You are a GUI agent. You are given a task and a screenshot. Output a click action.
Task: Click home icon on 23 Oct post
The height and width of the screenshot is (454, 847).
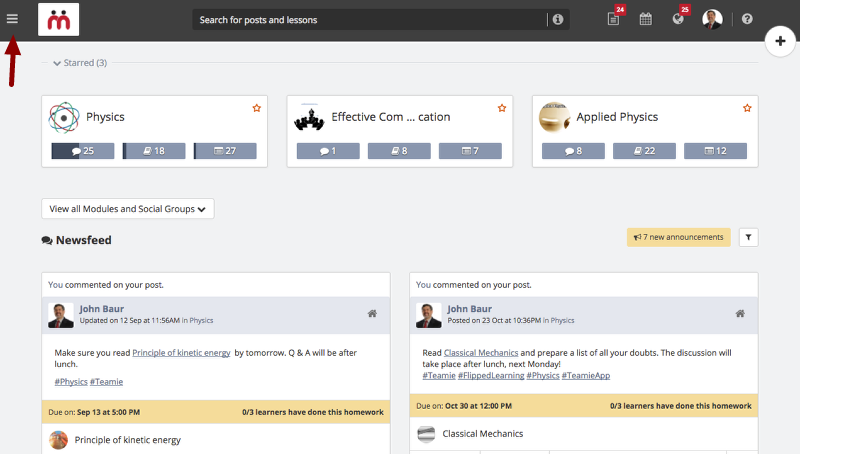click(740, 313)
